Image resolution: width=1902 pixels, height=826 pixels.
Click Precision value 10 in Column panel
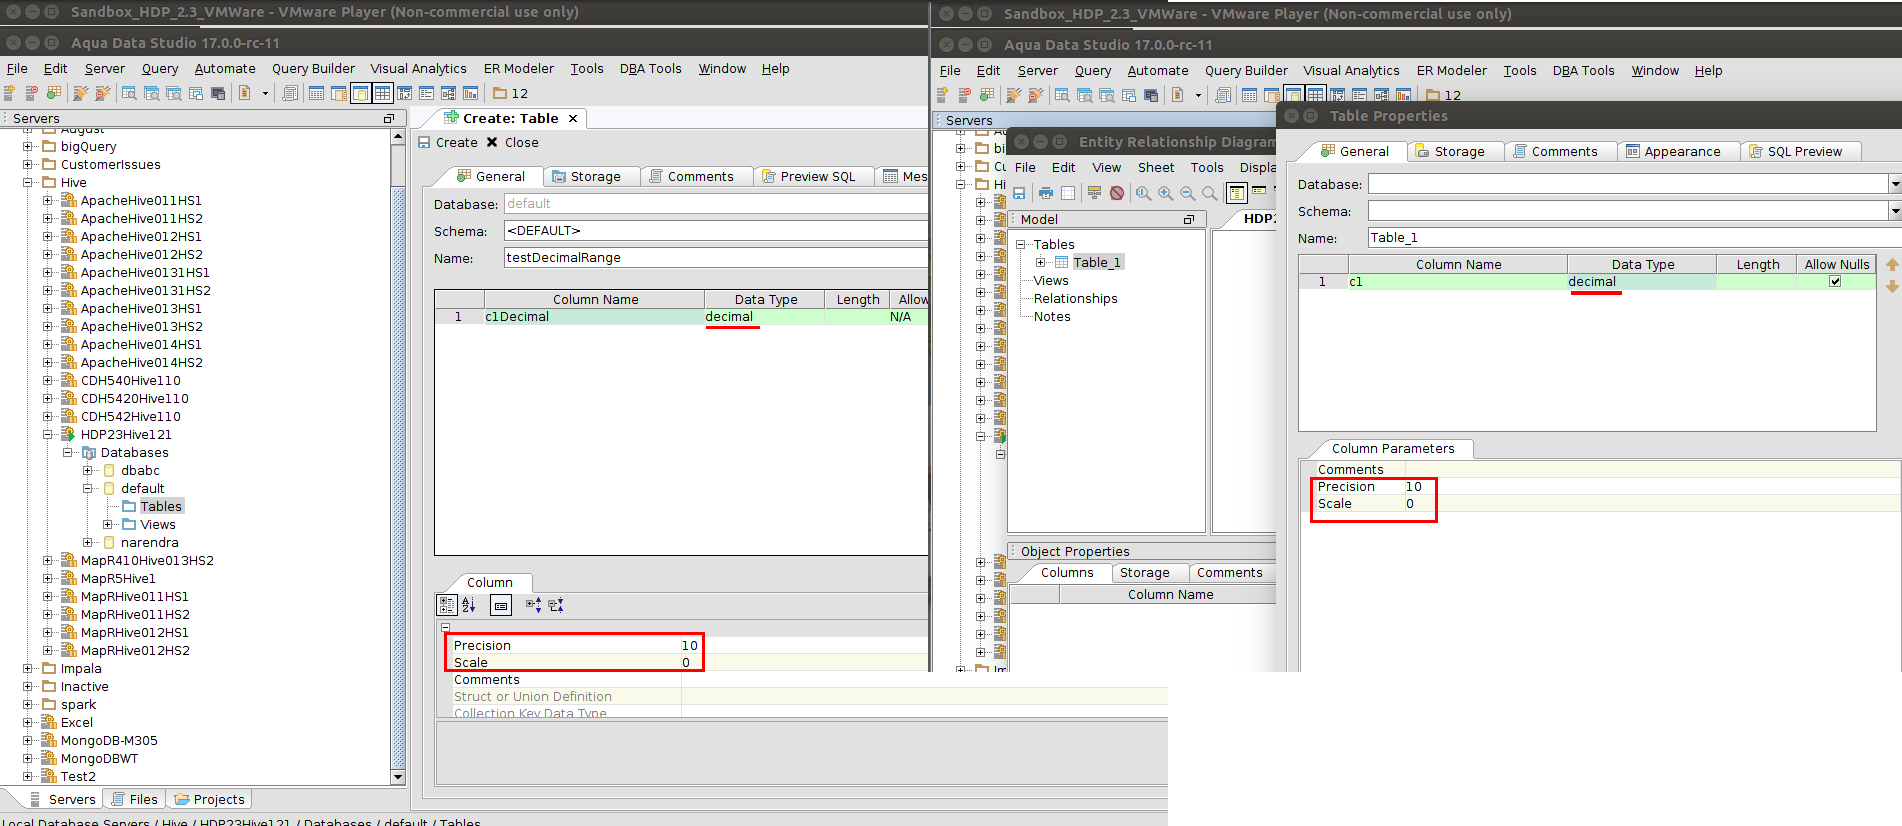click(x=689, y=646)
